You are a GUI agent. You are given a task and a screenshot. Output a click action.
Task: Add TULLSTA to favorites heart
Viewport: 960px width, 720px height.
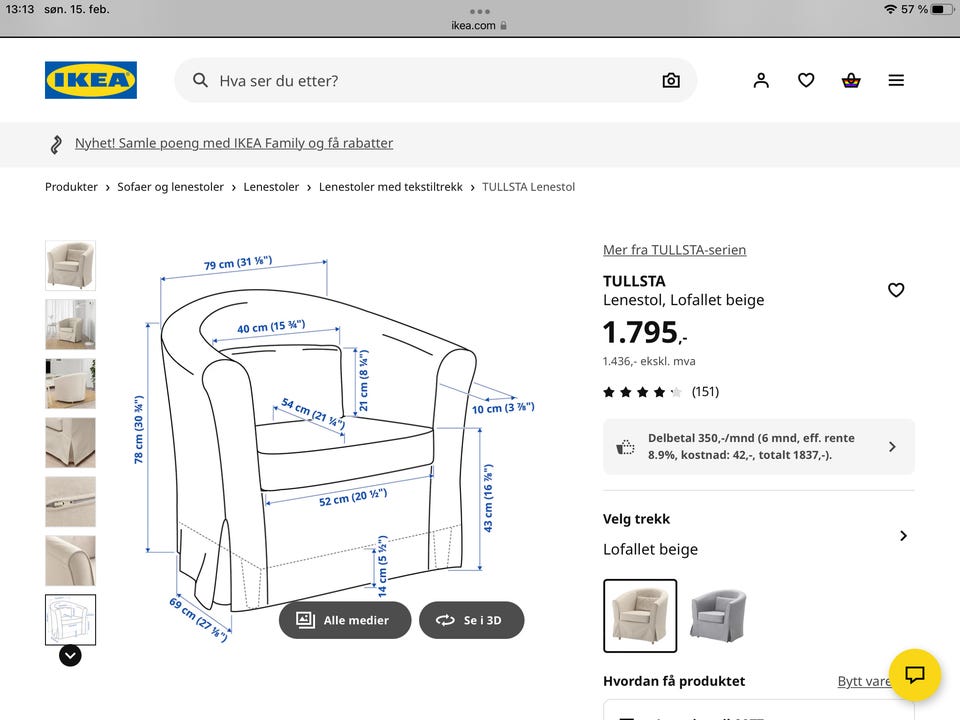coord(896,290)
